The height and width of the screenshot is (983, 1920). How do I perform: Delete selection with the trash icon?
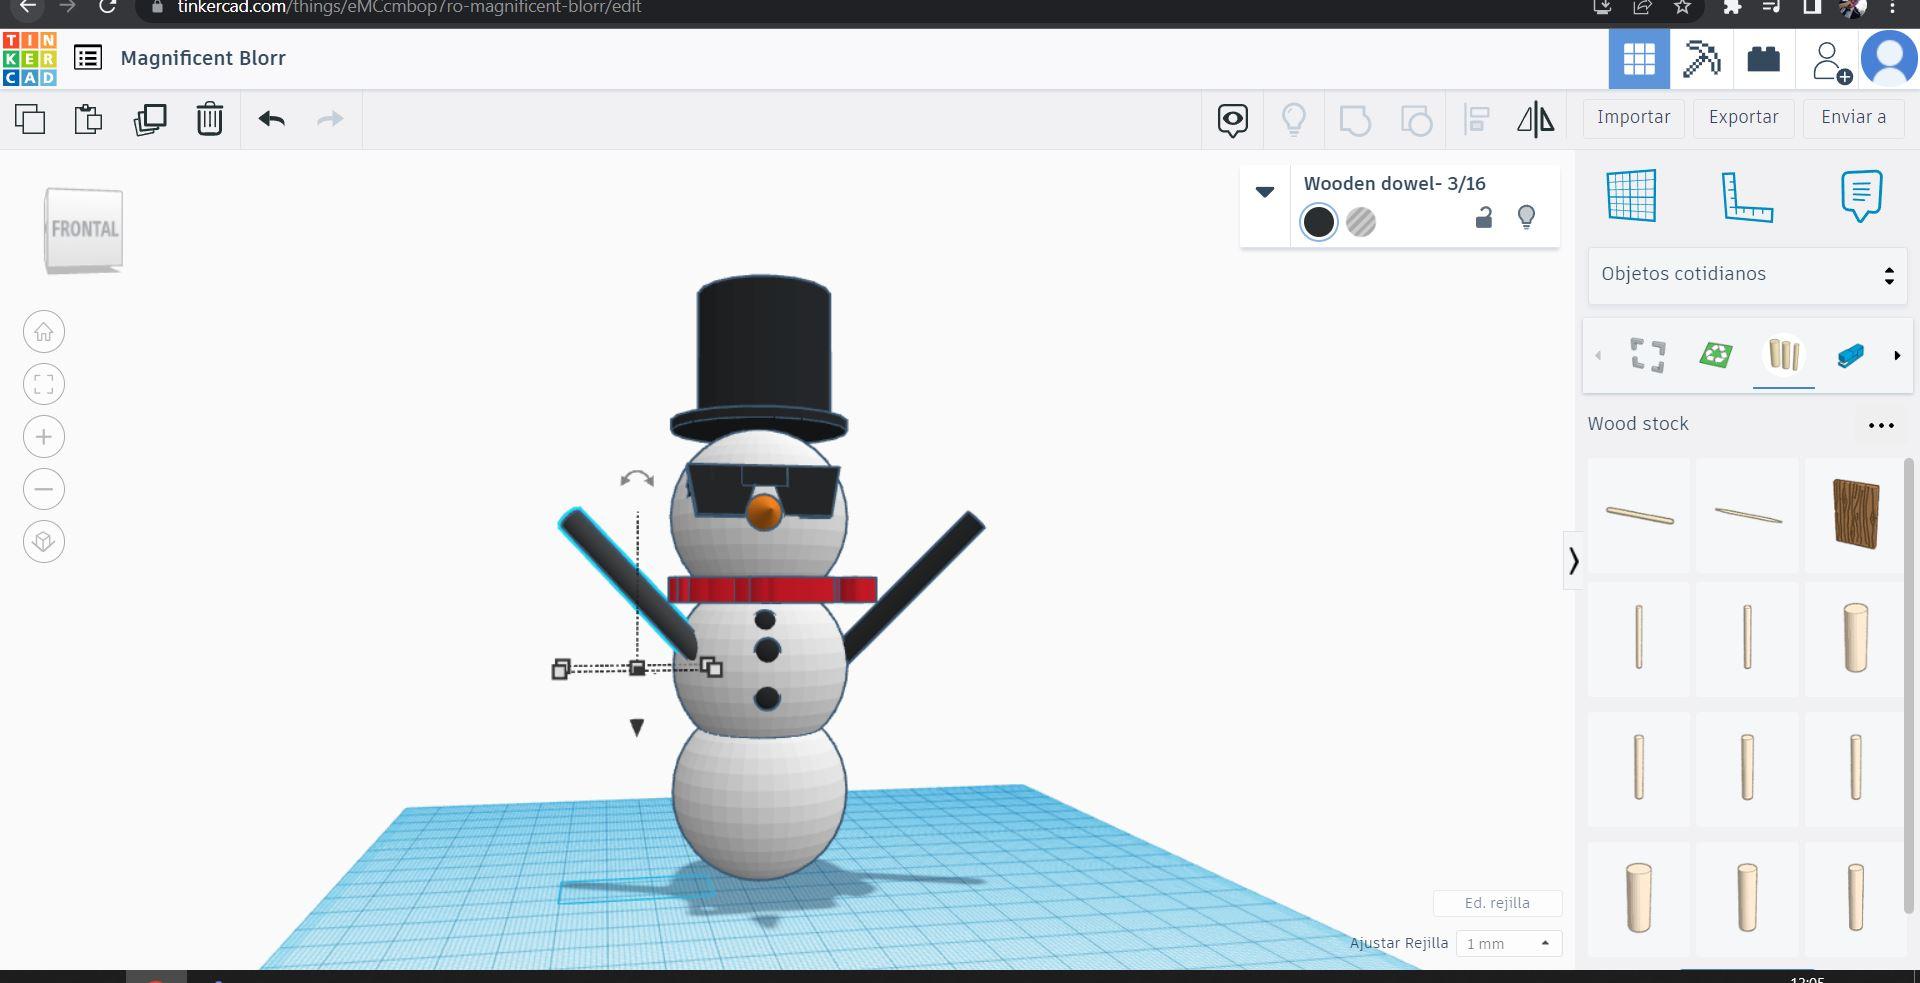pos(209,119)
